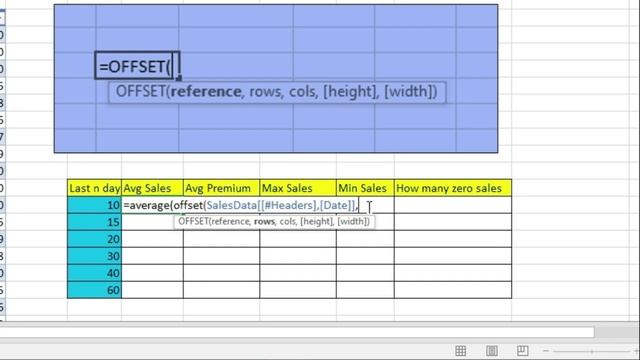
Task: Click the horizontal scrollbar thumb
Action: coord(297,332)
